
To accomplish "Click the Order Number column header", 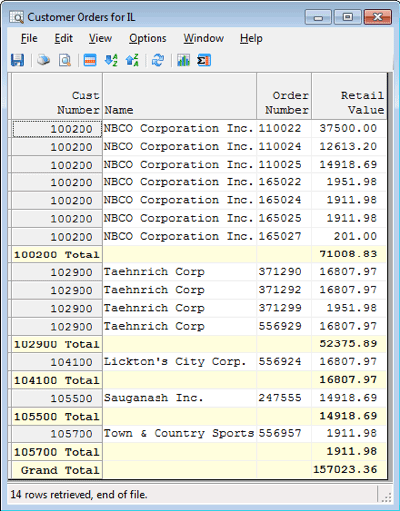I will tap(284, 96).
